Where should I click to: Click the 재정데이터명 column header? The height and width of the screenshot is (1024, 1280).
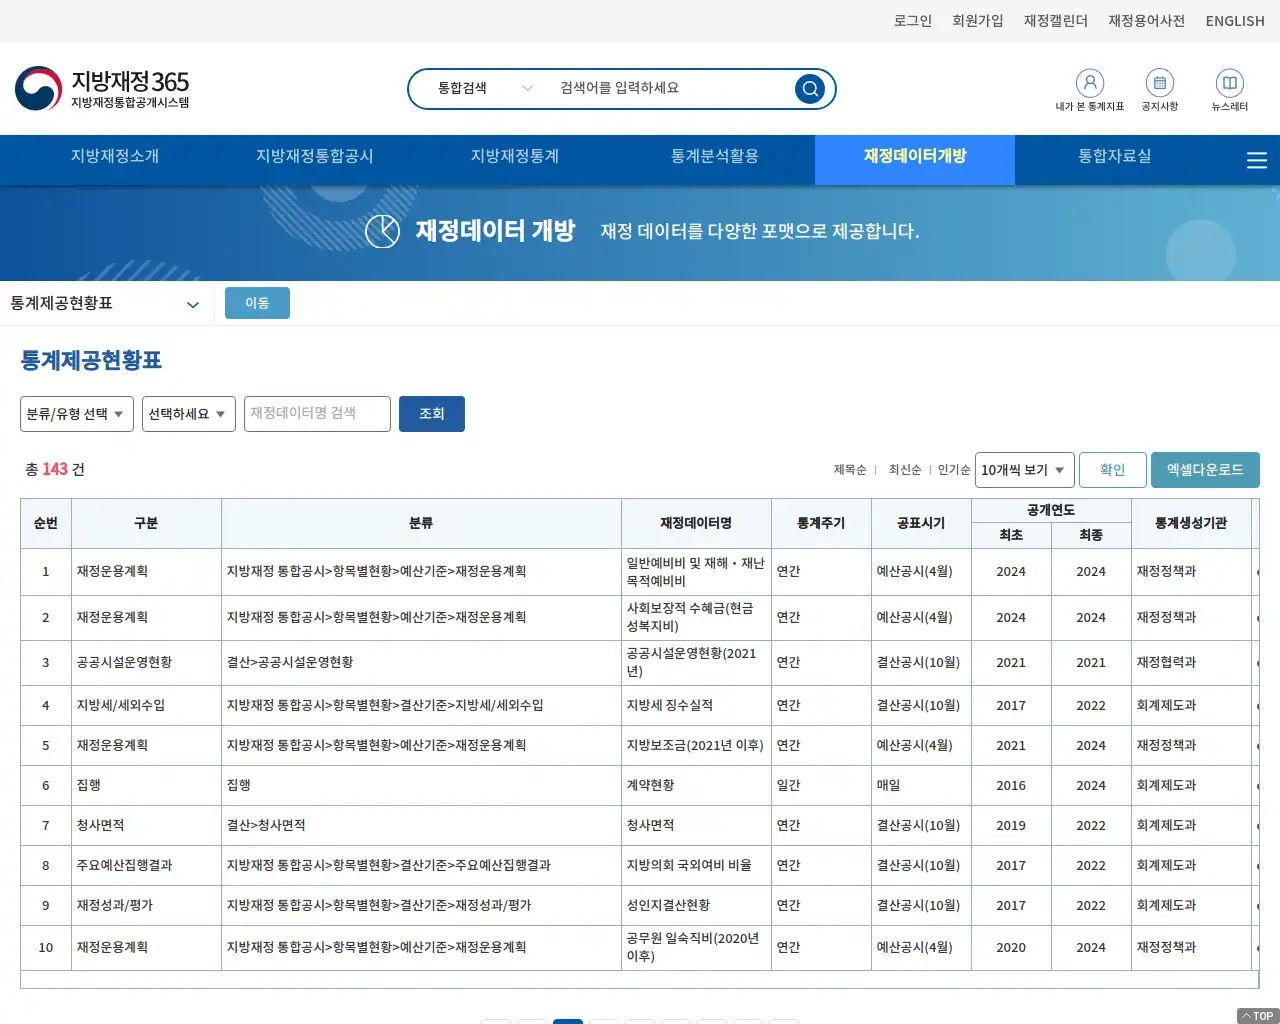point(696,523)
